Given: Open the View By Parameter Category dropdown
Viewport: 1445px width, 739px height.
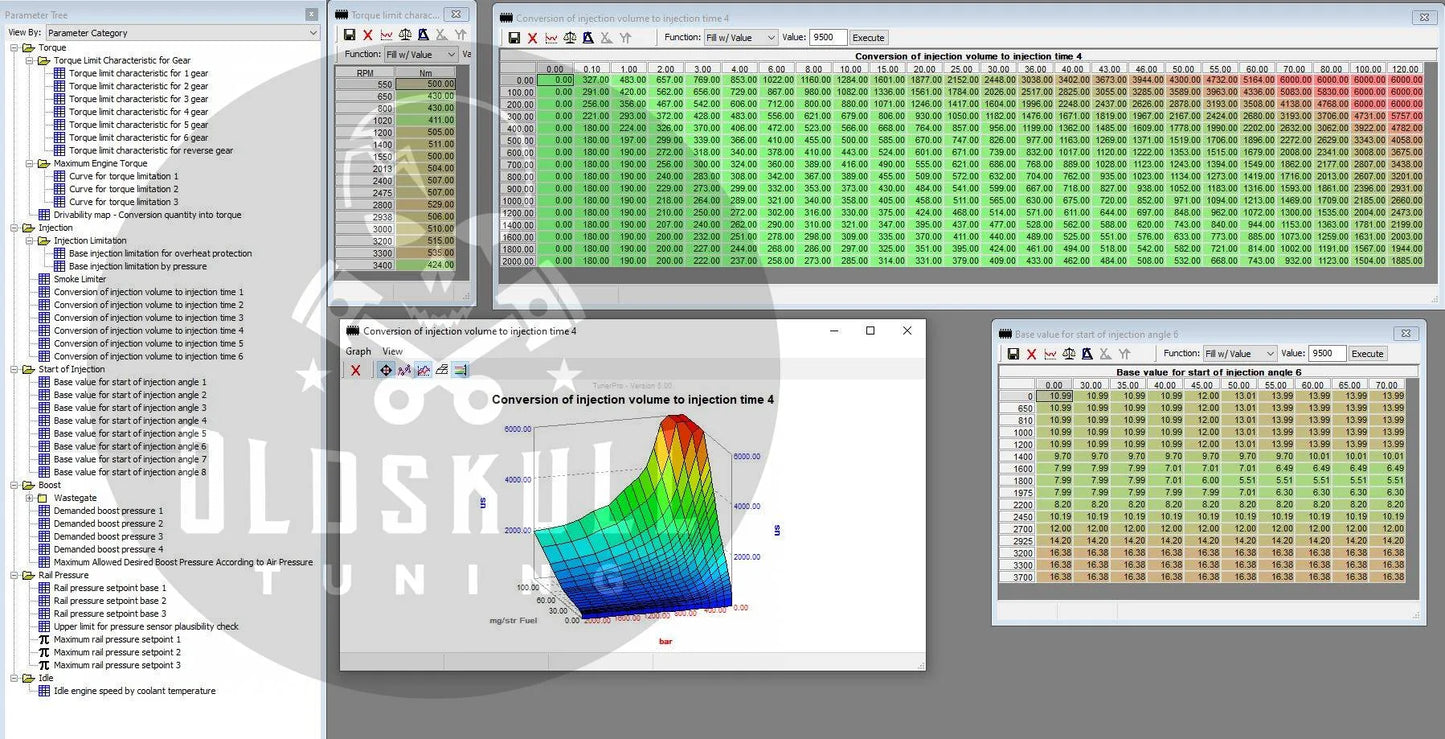Looking at the screenshot, I should click(181, 33).
